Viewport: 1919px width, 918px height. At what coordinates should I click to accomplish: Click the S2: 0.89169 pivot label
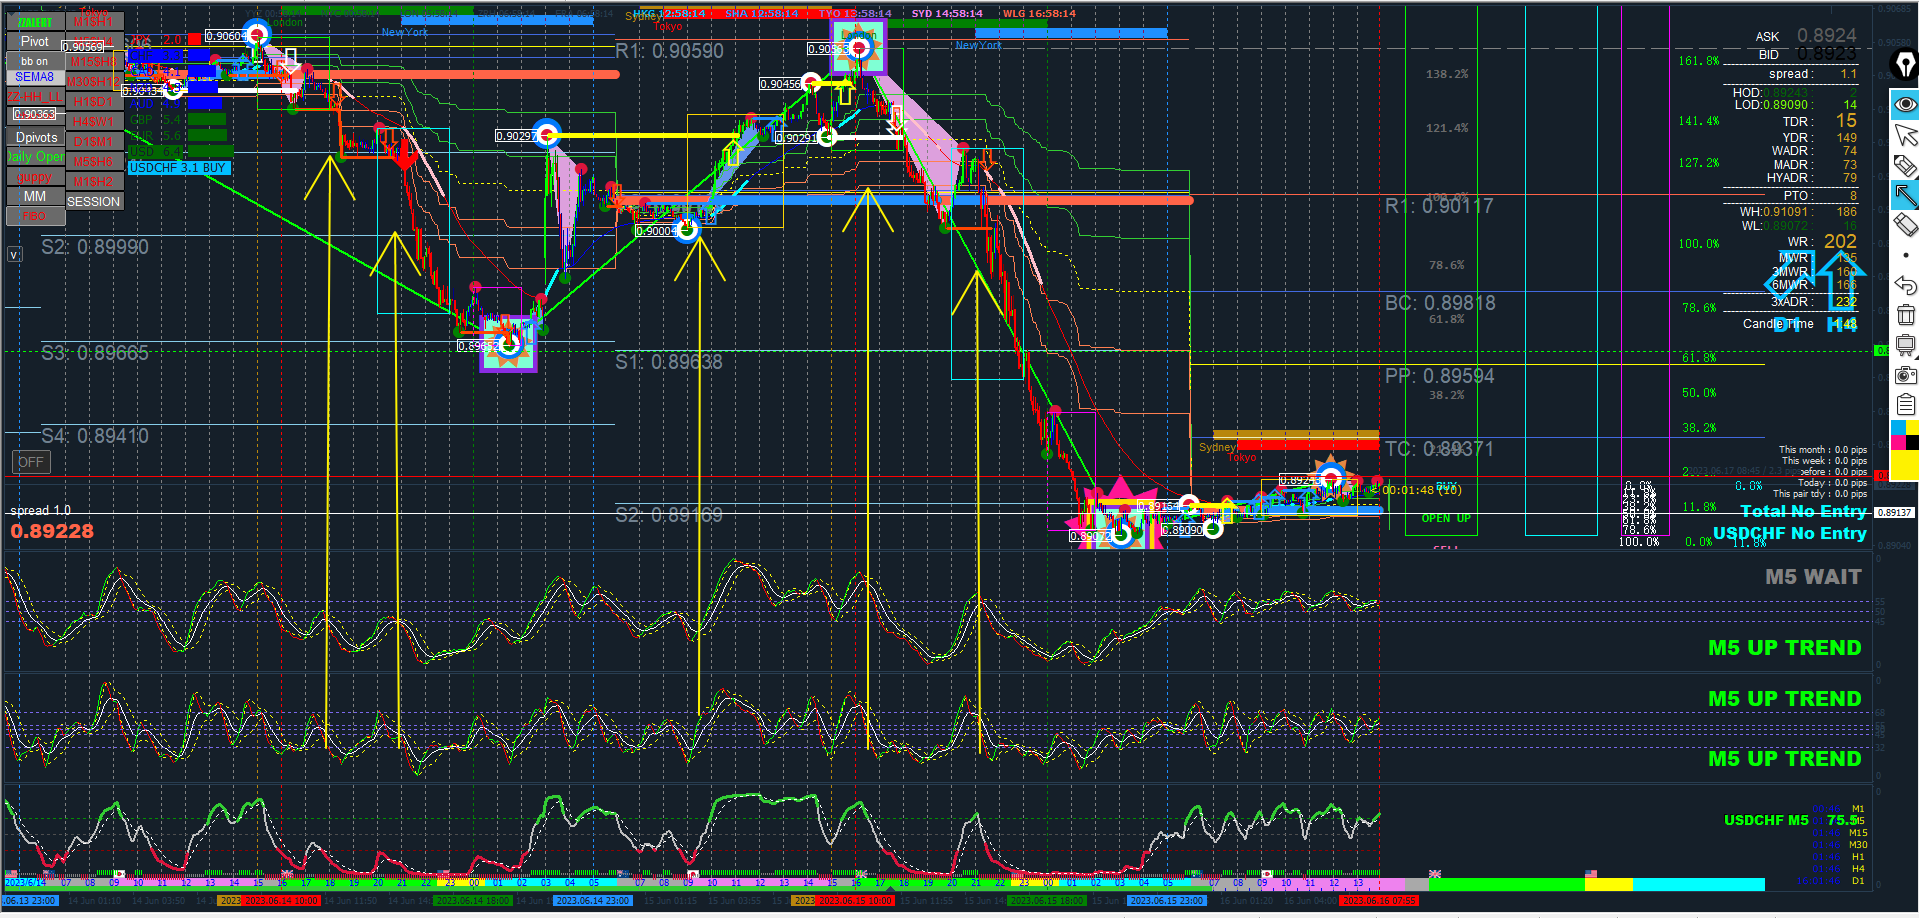(669, 515)
